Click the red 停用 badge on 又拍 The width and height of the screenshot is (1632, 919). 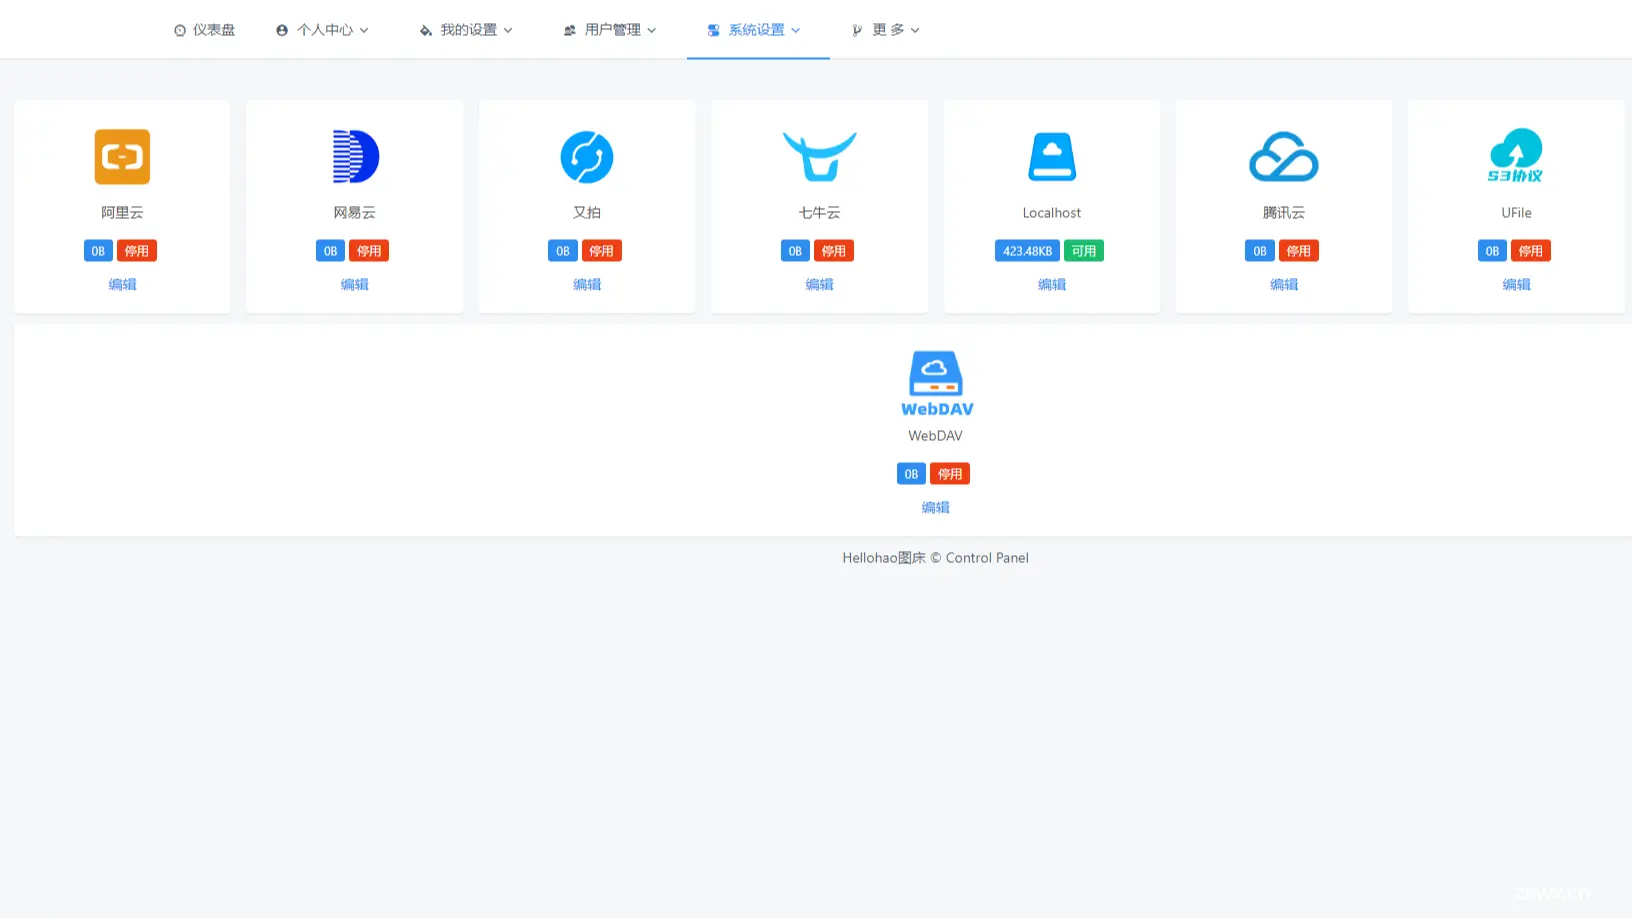point(602,251)
